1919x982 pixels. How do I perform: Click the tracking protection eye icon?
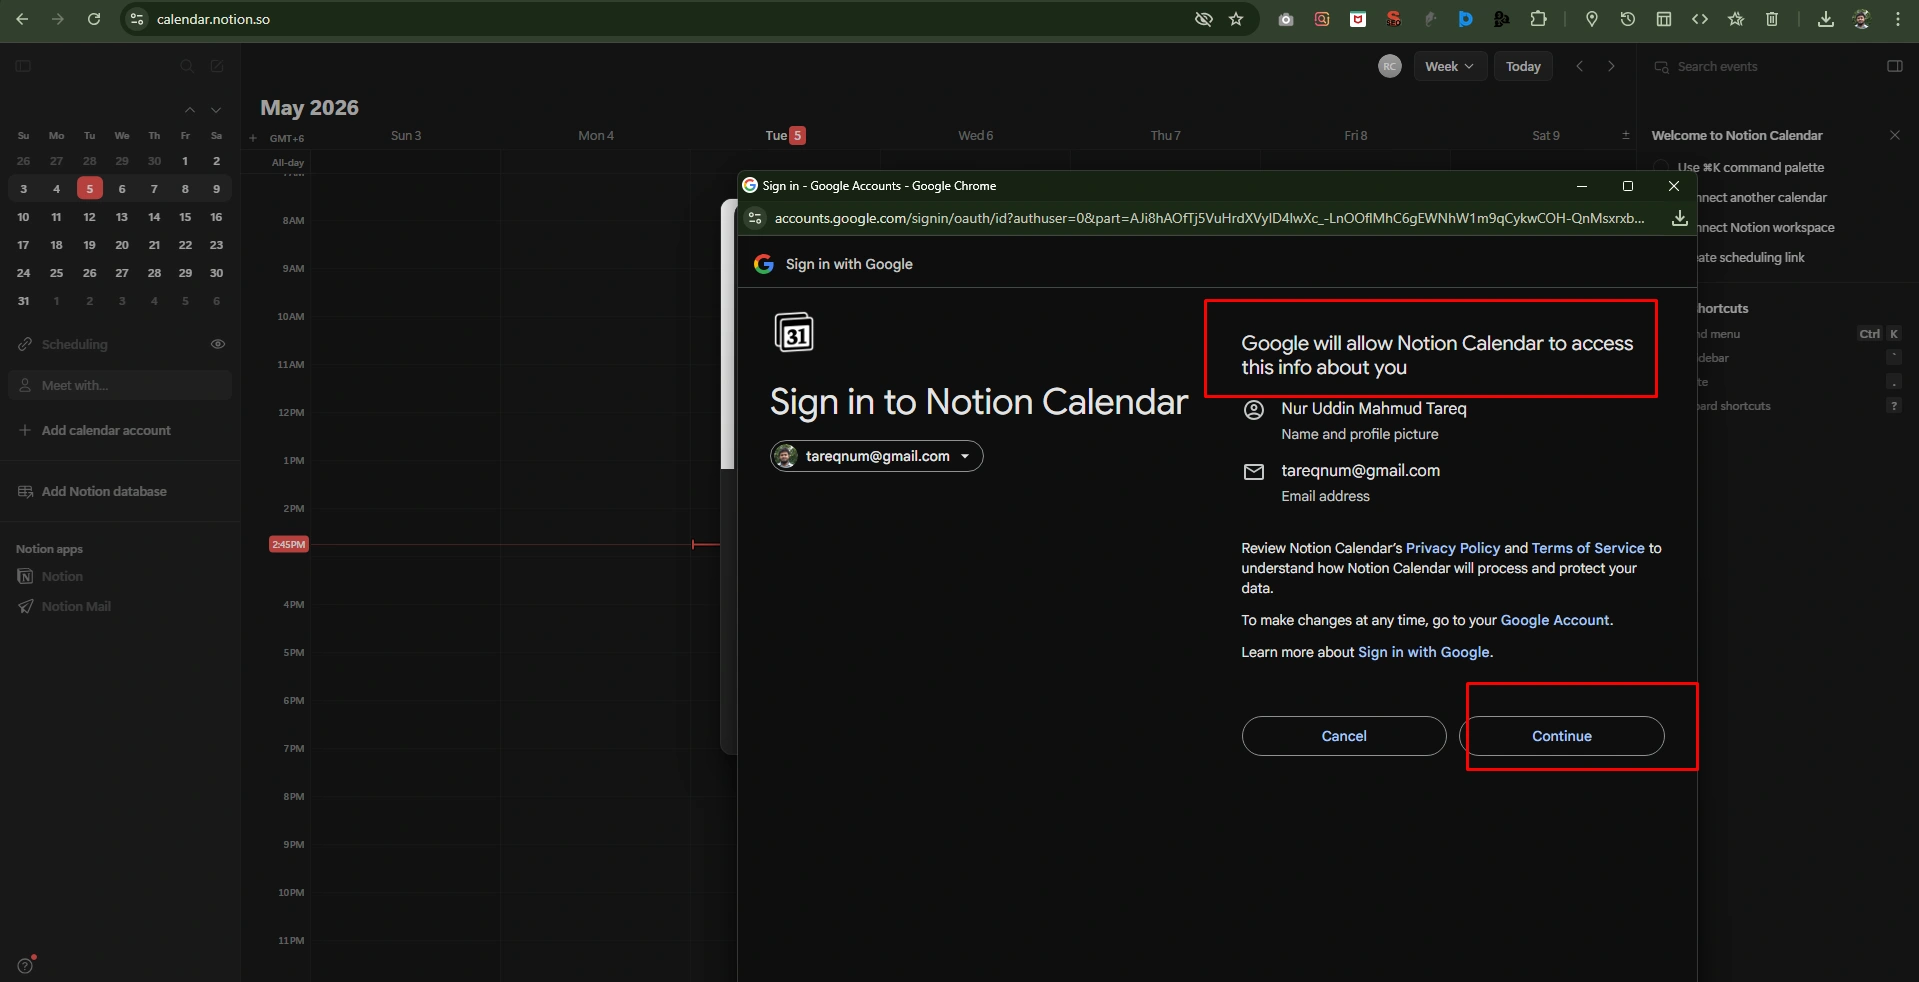tap(1204, 19)
